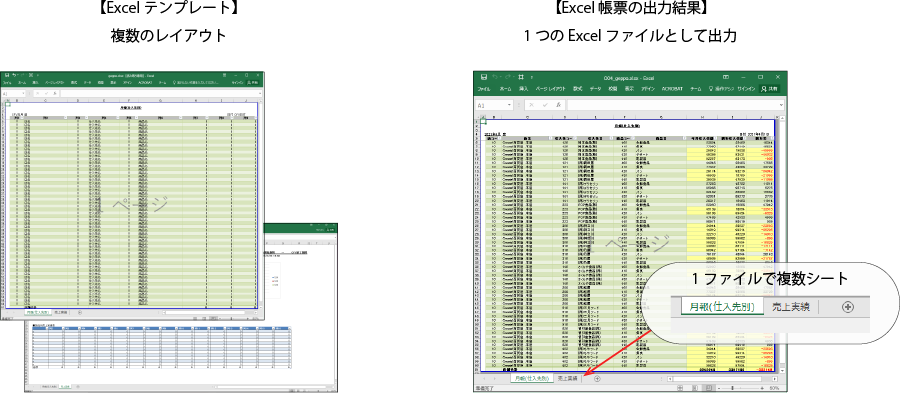Open 数式 tab in output Excel window
This screenshot has height=393, width=900.
[577, 89]
